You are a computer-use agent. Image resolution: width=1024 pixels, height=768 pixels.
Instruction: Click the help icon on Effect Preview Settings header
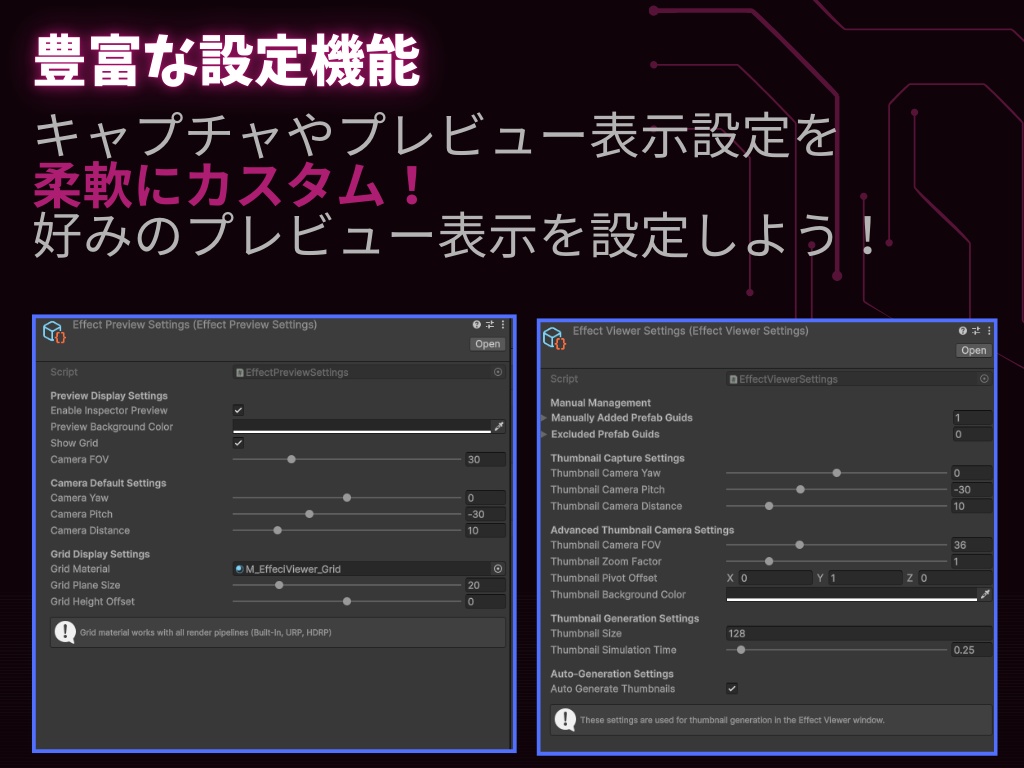476,324
